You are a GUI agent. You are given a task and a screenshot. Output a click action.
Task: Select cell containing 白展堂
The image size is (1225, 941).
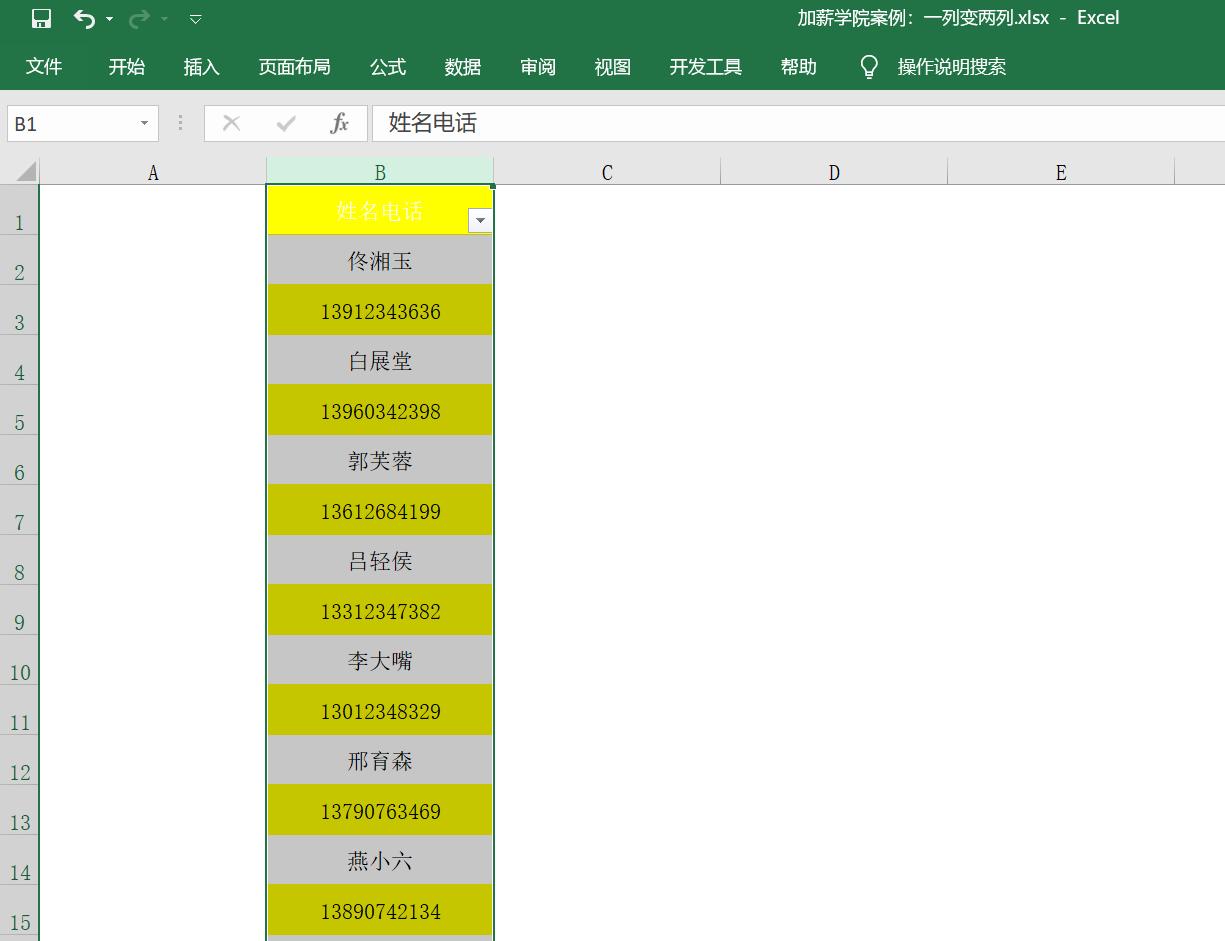(x=380, y=360)
